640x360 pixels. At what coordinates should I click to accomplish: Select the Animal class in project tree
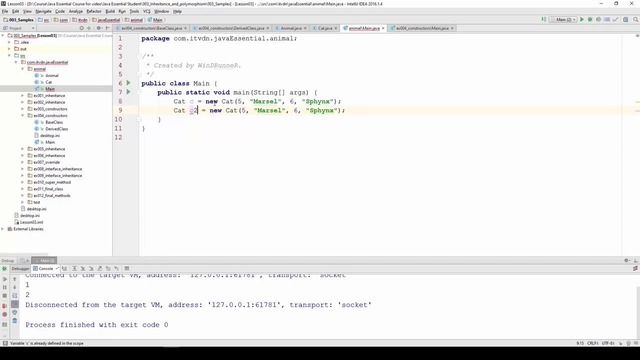point(52,76)
